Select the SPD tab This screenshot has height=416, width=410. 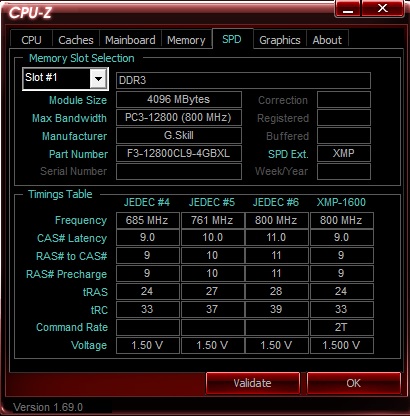(x=232, y=39)
